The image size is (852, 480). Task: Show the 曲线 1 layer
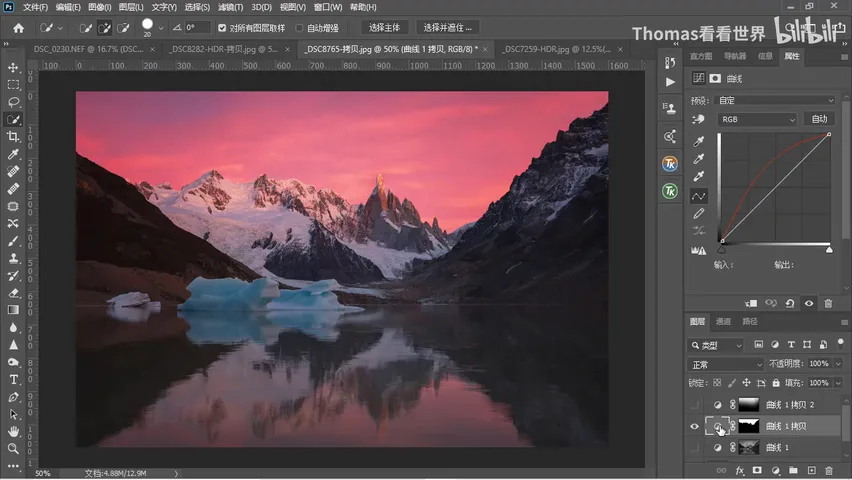point(694,447)
